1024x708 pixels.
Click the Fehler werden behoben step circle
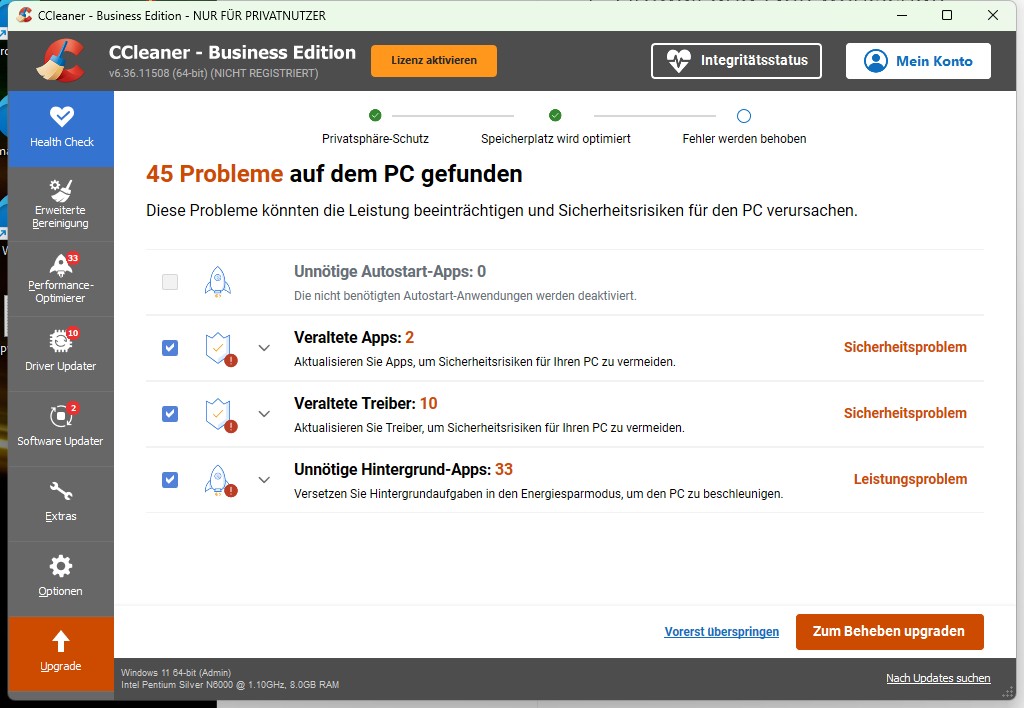click(x=744, y=116)
